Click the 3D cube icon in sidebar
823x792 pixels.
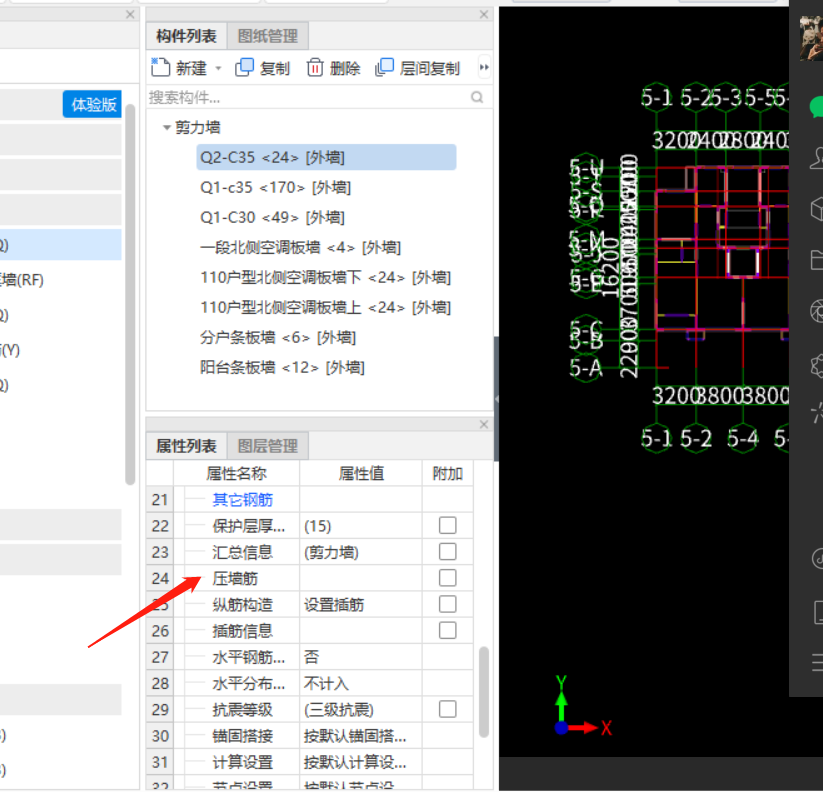click(817, 209)
